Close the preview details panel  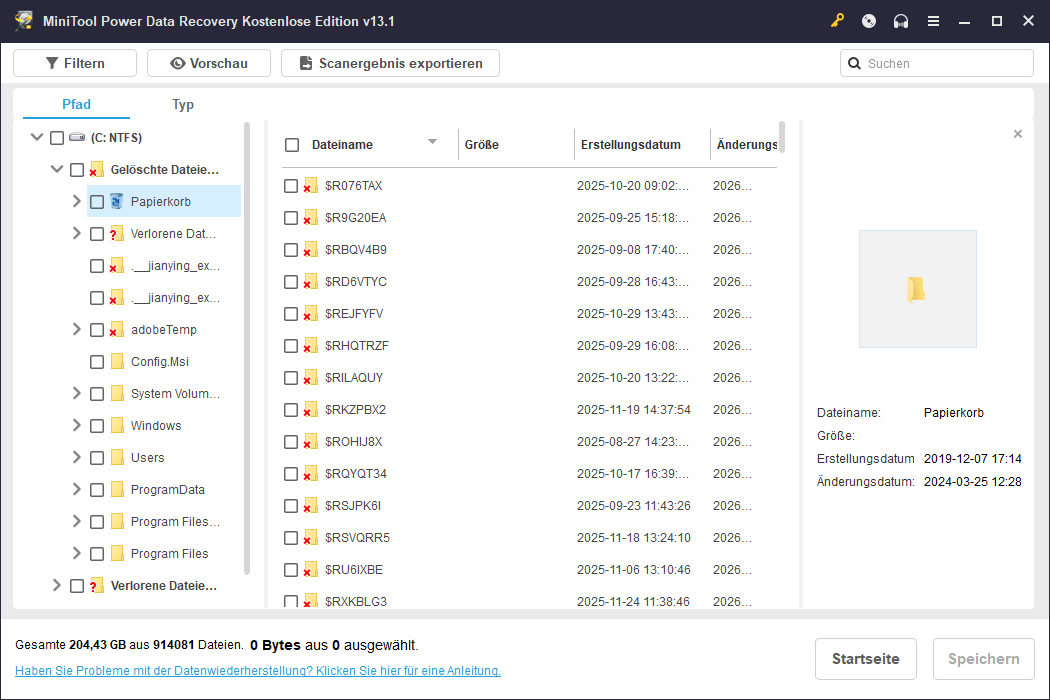tap(1018, 134)
